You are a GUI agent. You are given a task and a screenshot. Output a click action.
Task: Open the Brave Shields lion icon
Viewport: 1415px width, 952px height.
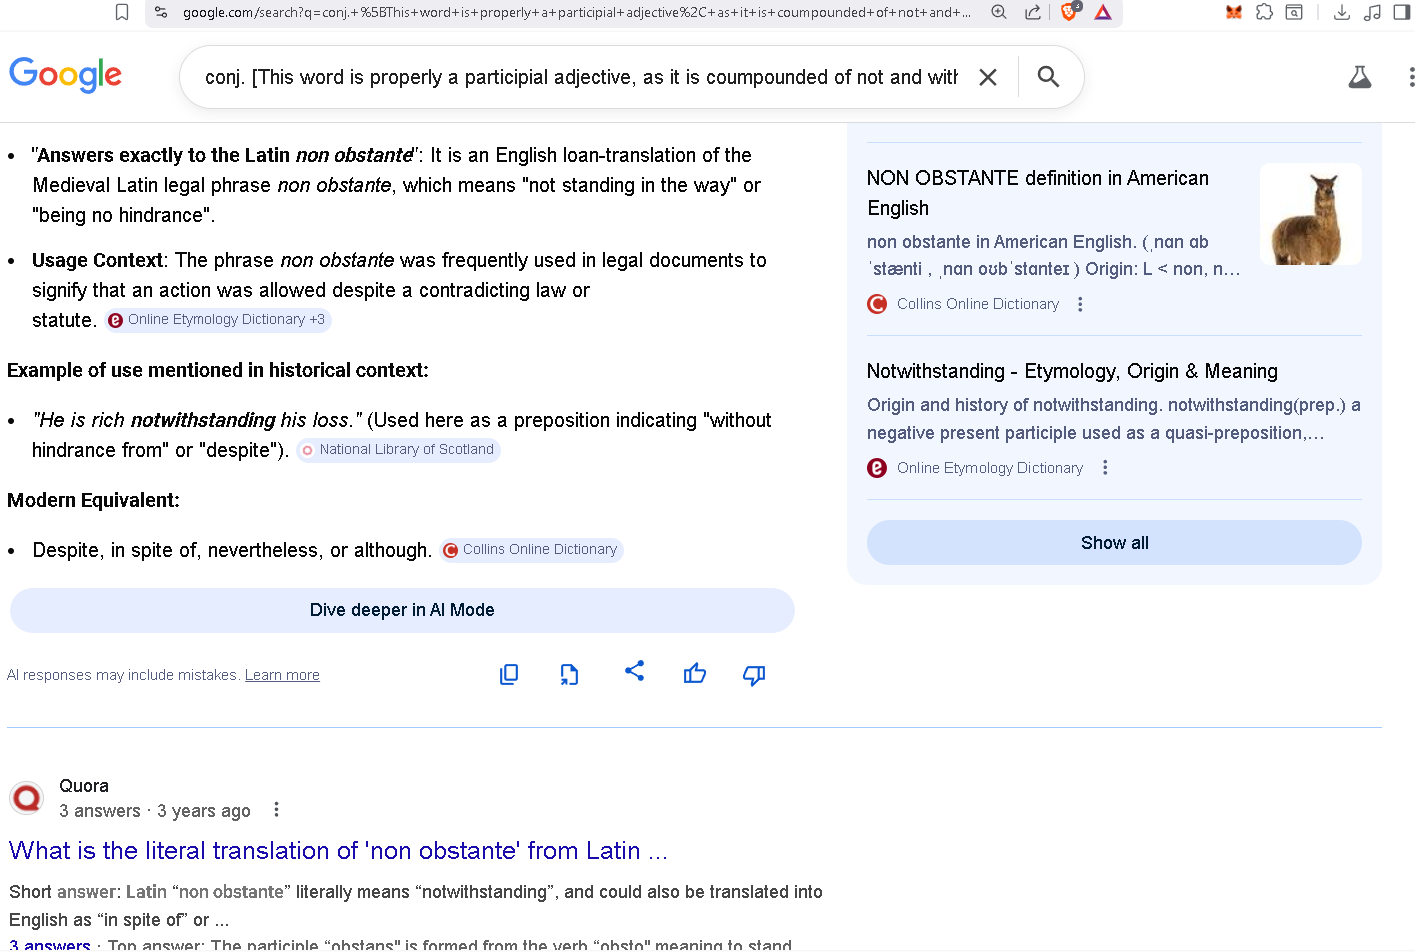pyautogui.click(x=1069, y=12)
